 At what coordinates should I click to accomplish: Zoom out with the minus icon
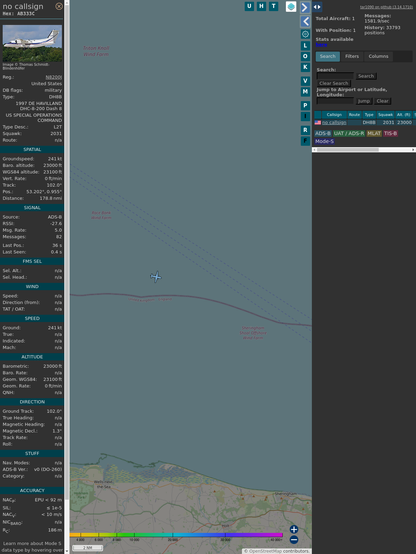pyautogui.click(x=294, y=540)
